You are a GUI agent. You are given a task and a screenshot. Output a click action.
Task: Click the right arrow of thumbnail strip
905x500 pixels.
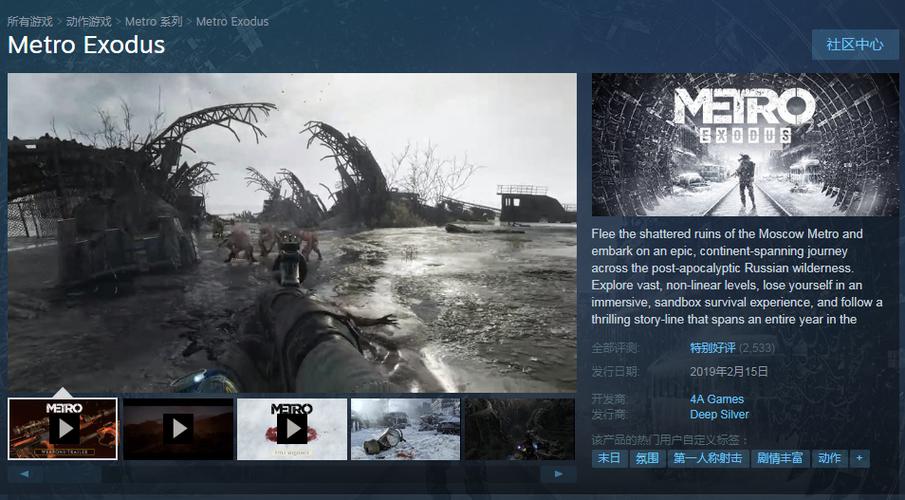(x=558, y=474)
